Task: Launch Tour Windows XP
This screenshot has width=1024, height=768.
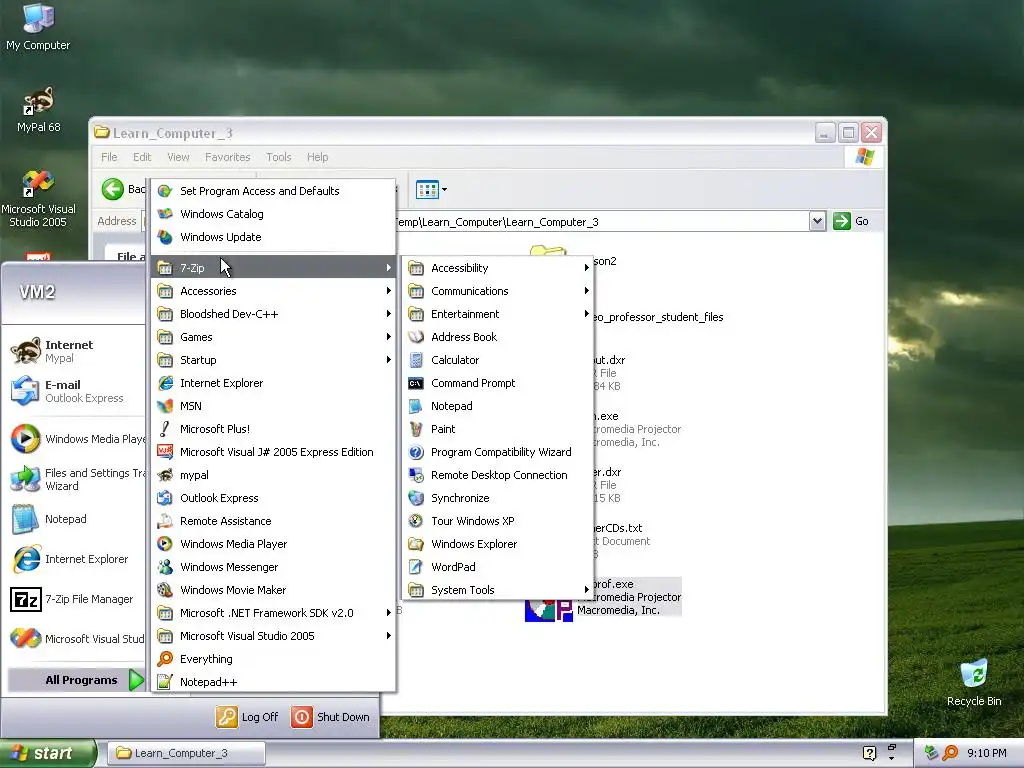Action: (498, 520)
